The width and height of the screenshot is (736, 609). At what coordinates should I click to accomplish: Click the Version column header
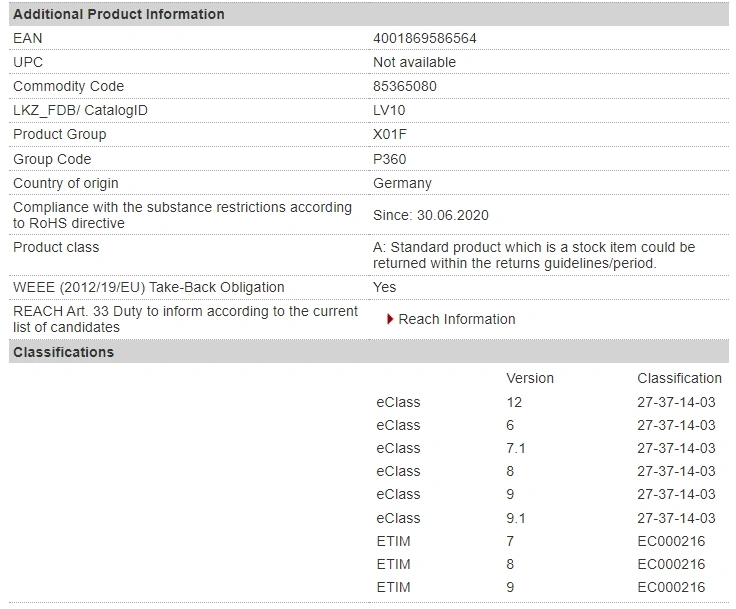pos(530,378)
